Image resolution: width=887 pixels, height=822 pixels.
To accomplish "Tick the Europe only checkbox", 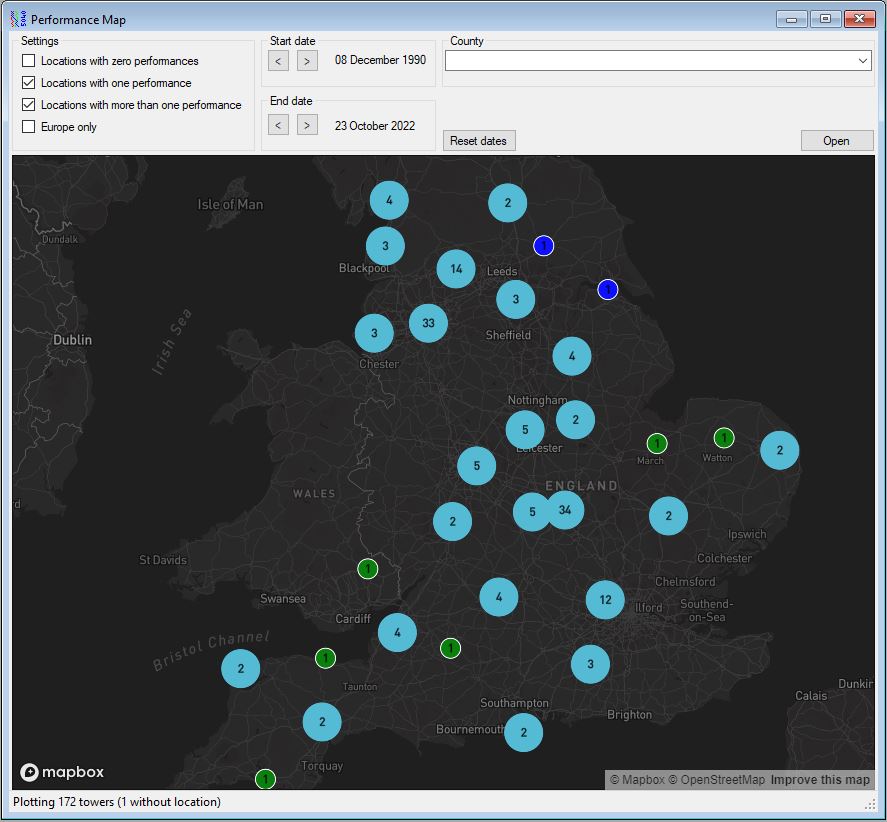I will [29, 127].
